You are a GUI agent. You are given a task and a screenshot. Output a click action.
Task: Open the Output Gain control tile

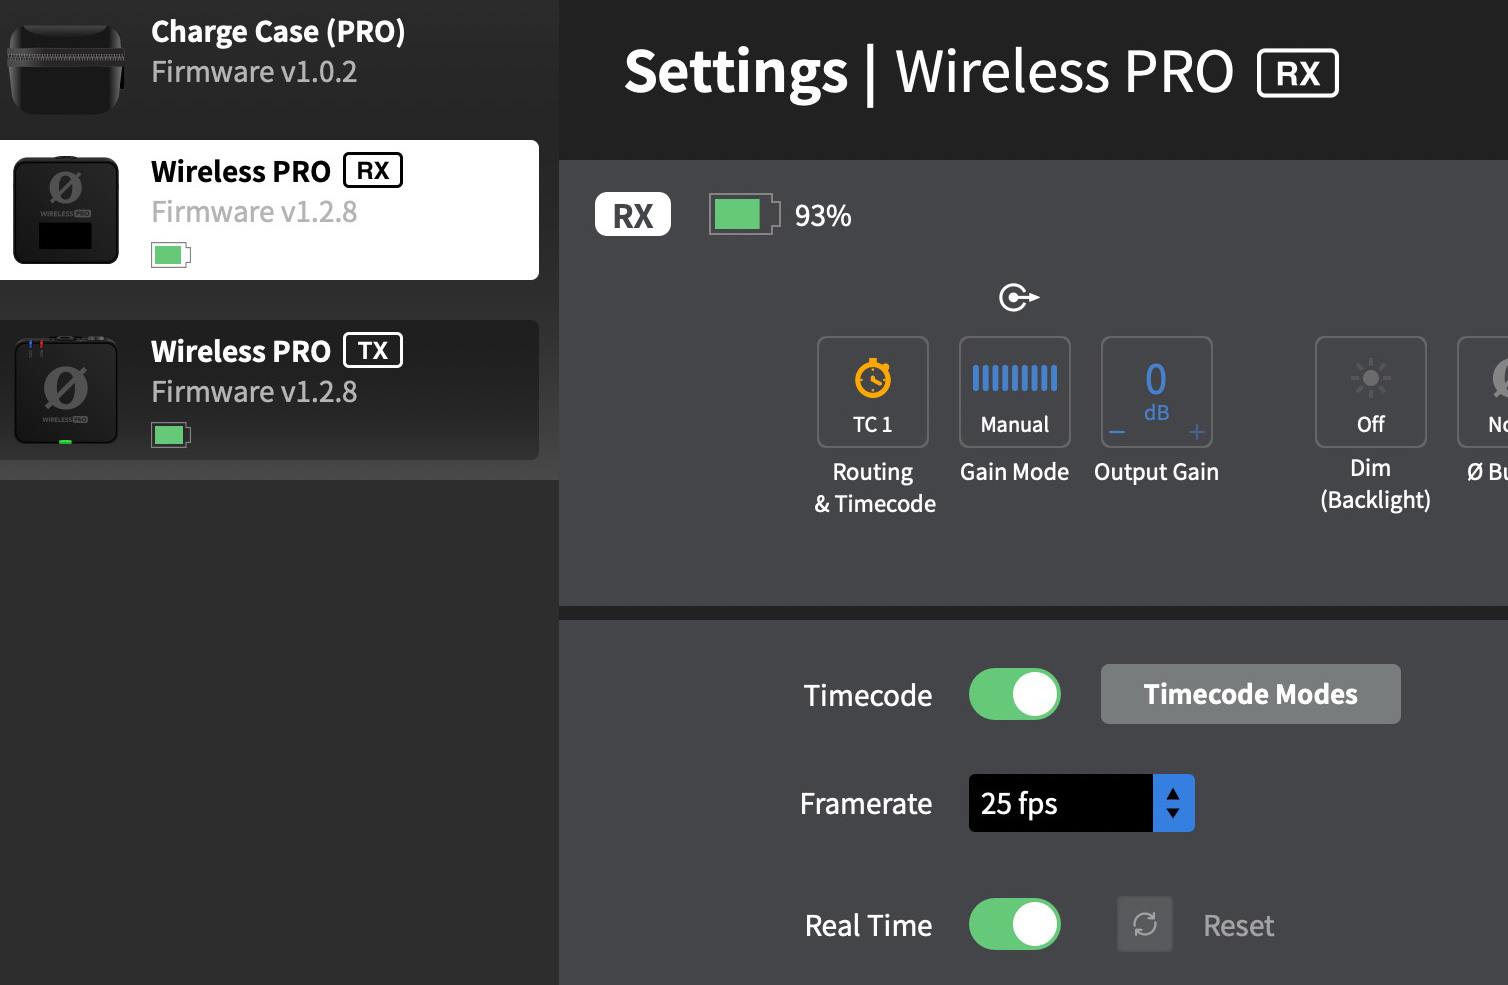tap(1156, 392)
